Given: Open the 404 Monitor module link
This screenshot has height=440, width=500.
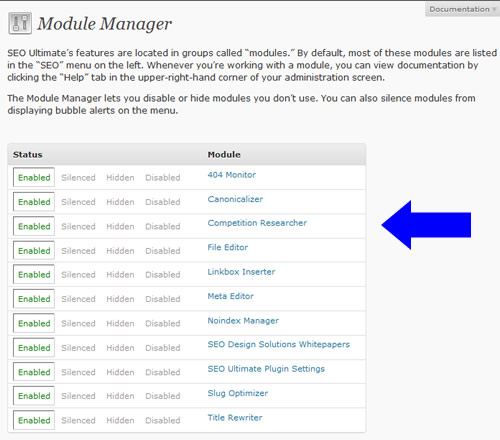Looking at the screenshot, I should click(x=232, y=175).
